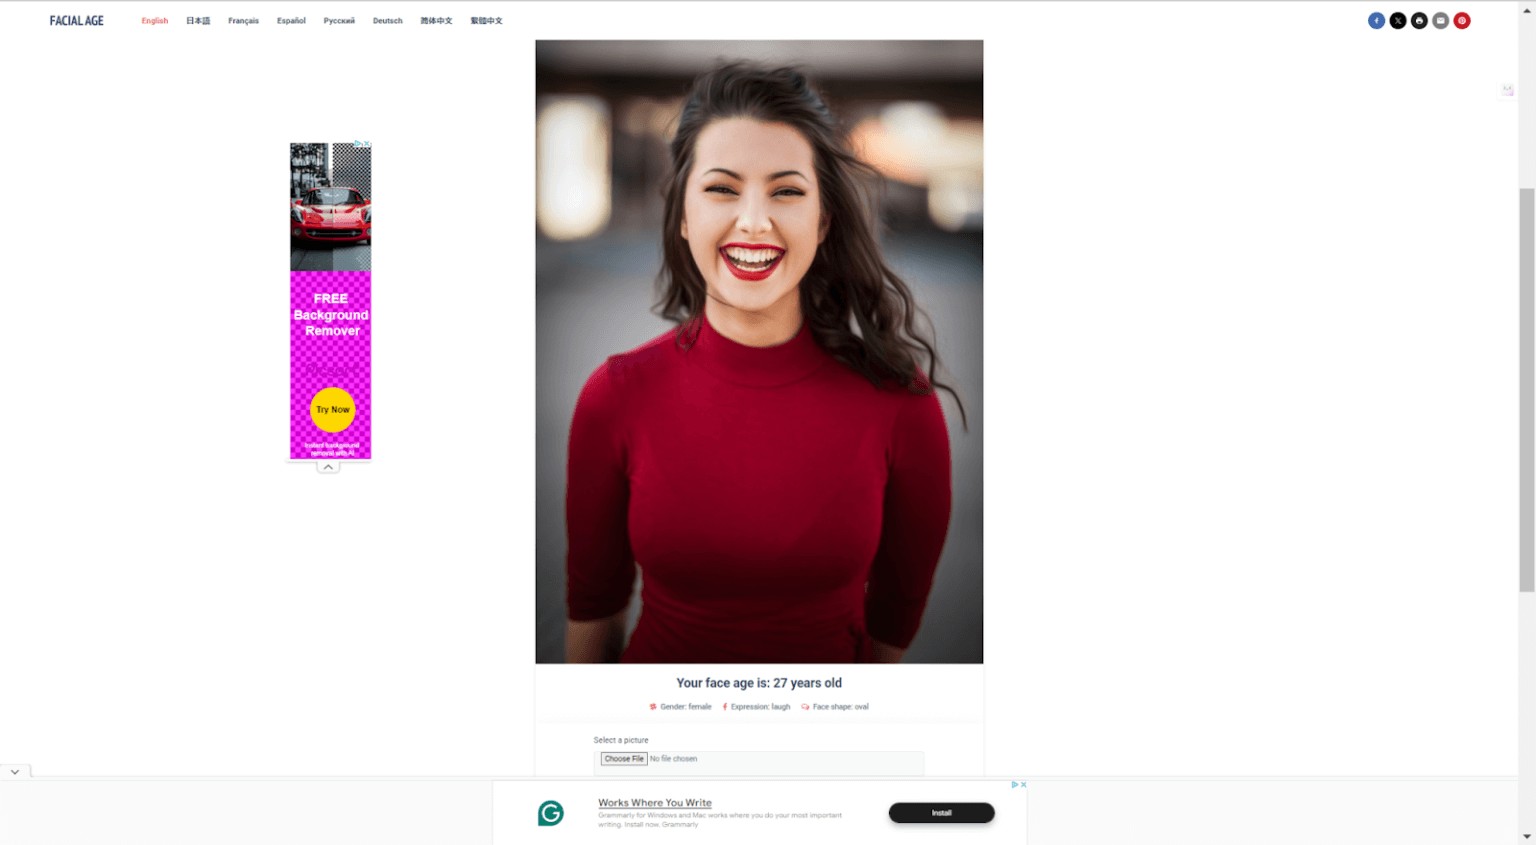Pin the page with Pinterest icon
The height and width of the screenshot is (845, 1536).
pos(1461,21)
